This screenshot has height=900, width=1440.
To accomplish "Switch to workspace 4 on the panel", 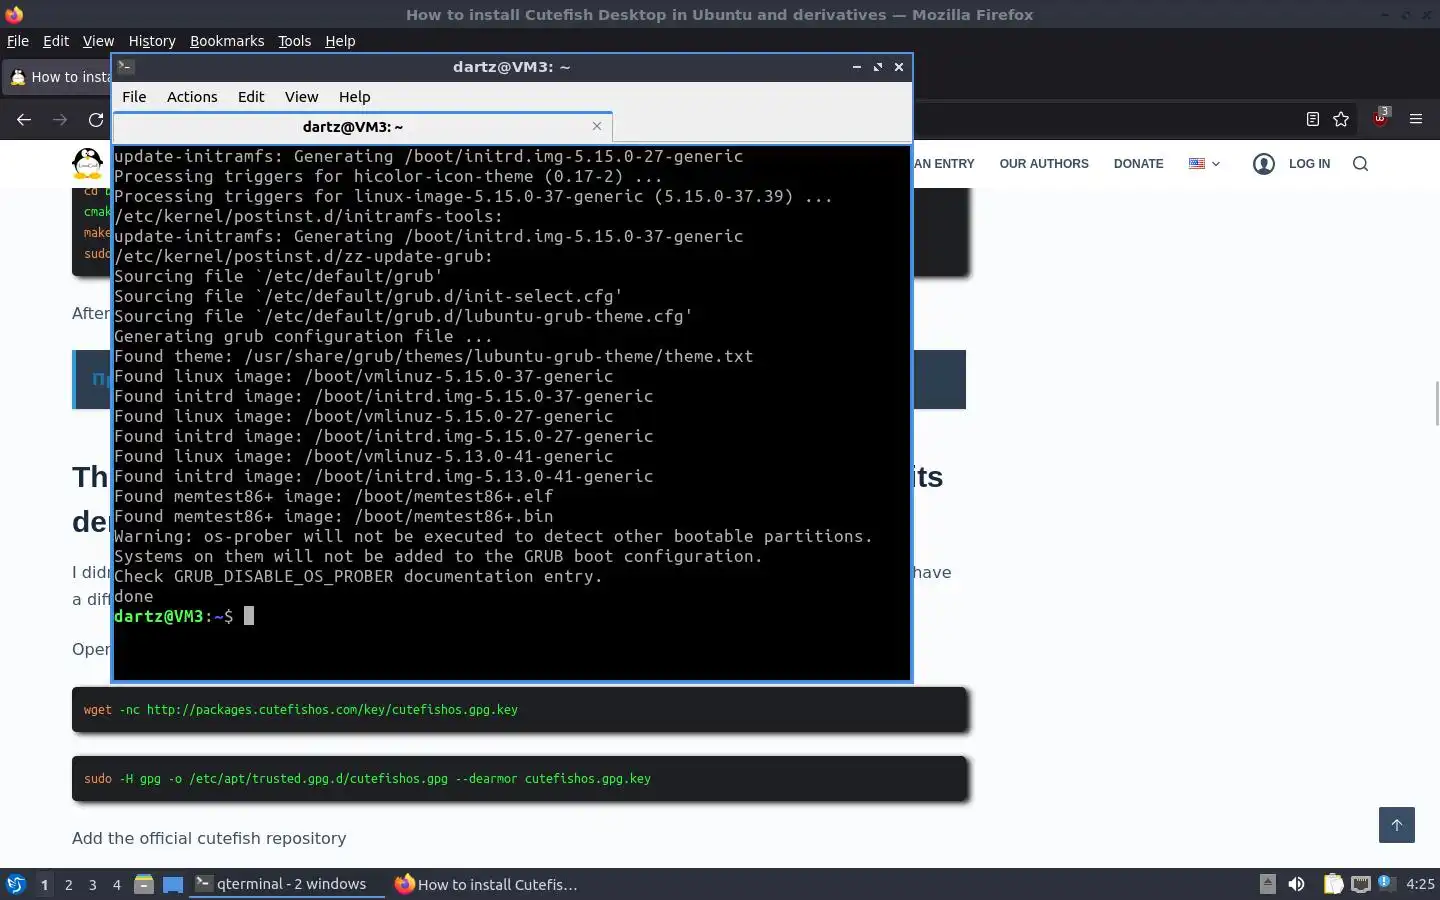I will [x=116, y=884].
